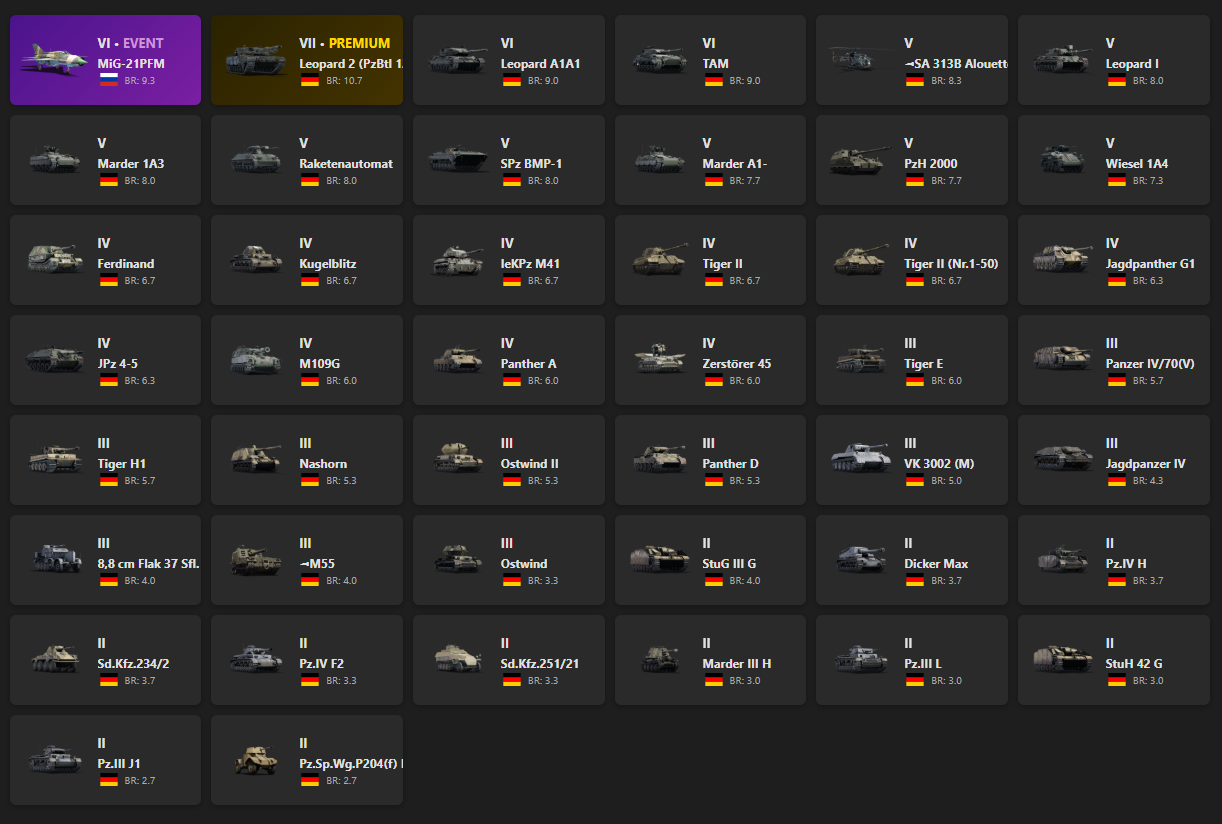This screenshot has width=1222, height=824.
Task: Click the MiG-21PFM jet icon
Action: click(x=50, y=60)
